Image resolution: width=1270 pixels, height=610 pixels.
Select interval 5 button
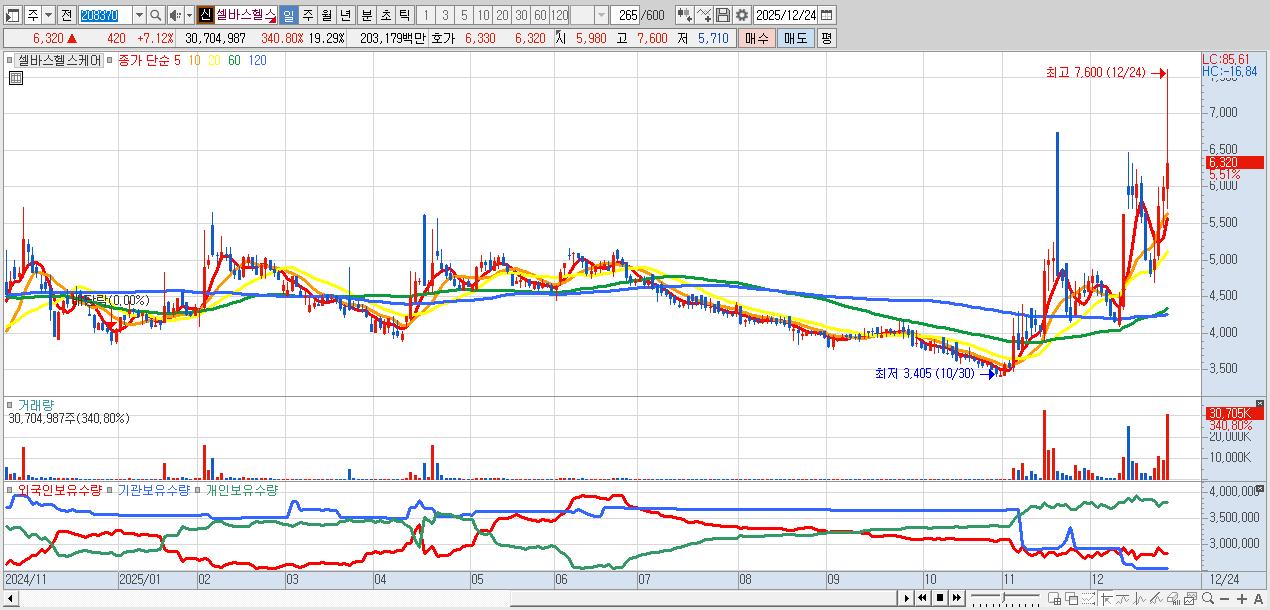(464, 15)
